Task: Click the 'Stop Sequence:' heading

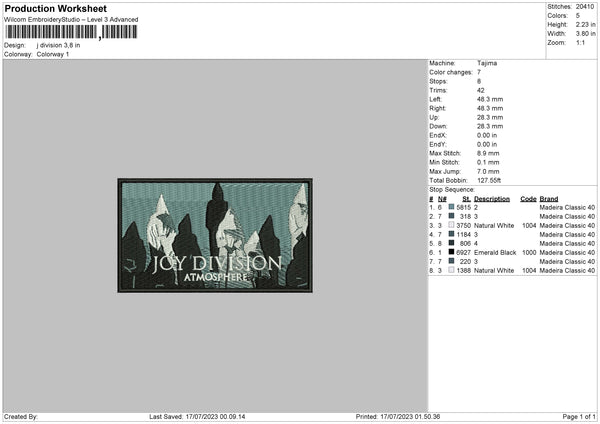Action: (452, 189)
